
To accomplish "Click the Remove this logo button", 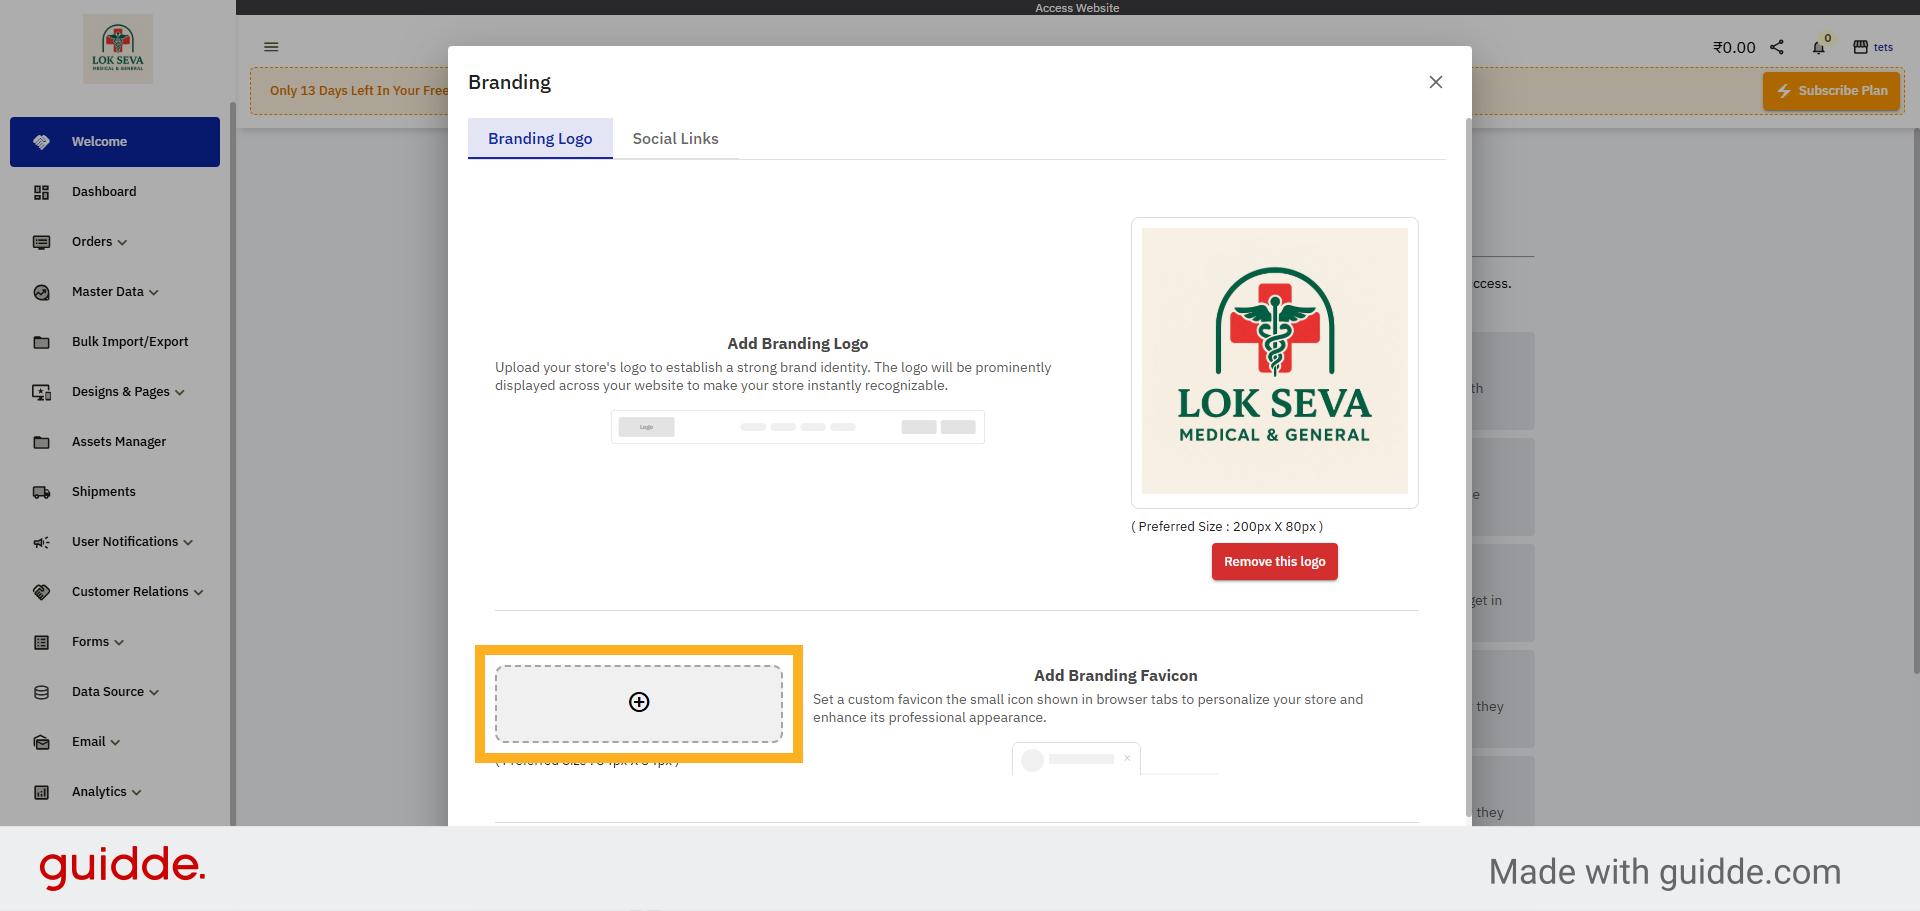I will click(1274, 561).
